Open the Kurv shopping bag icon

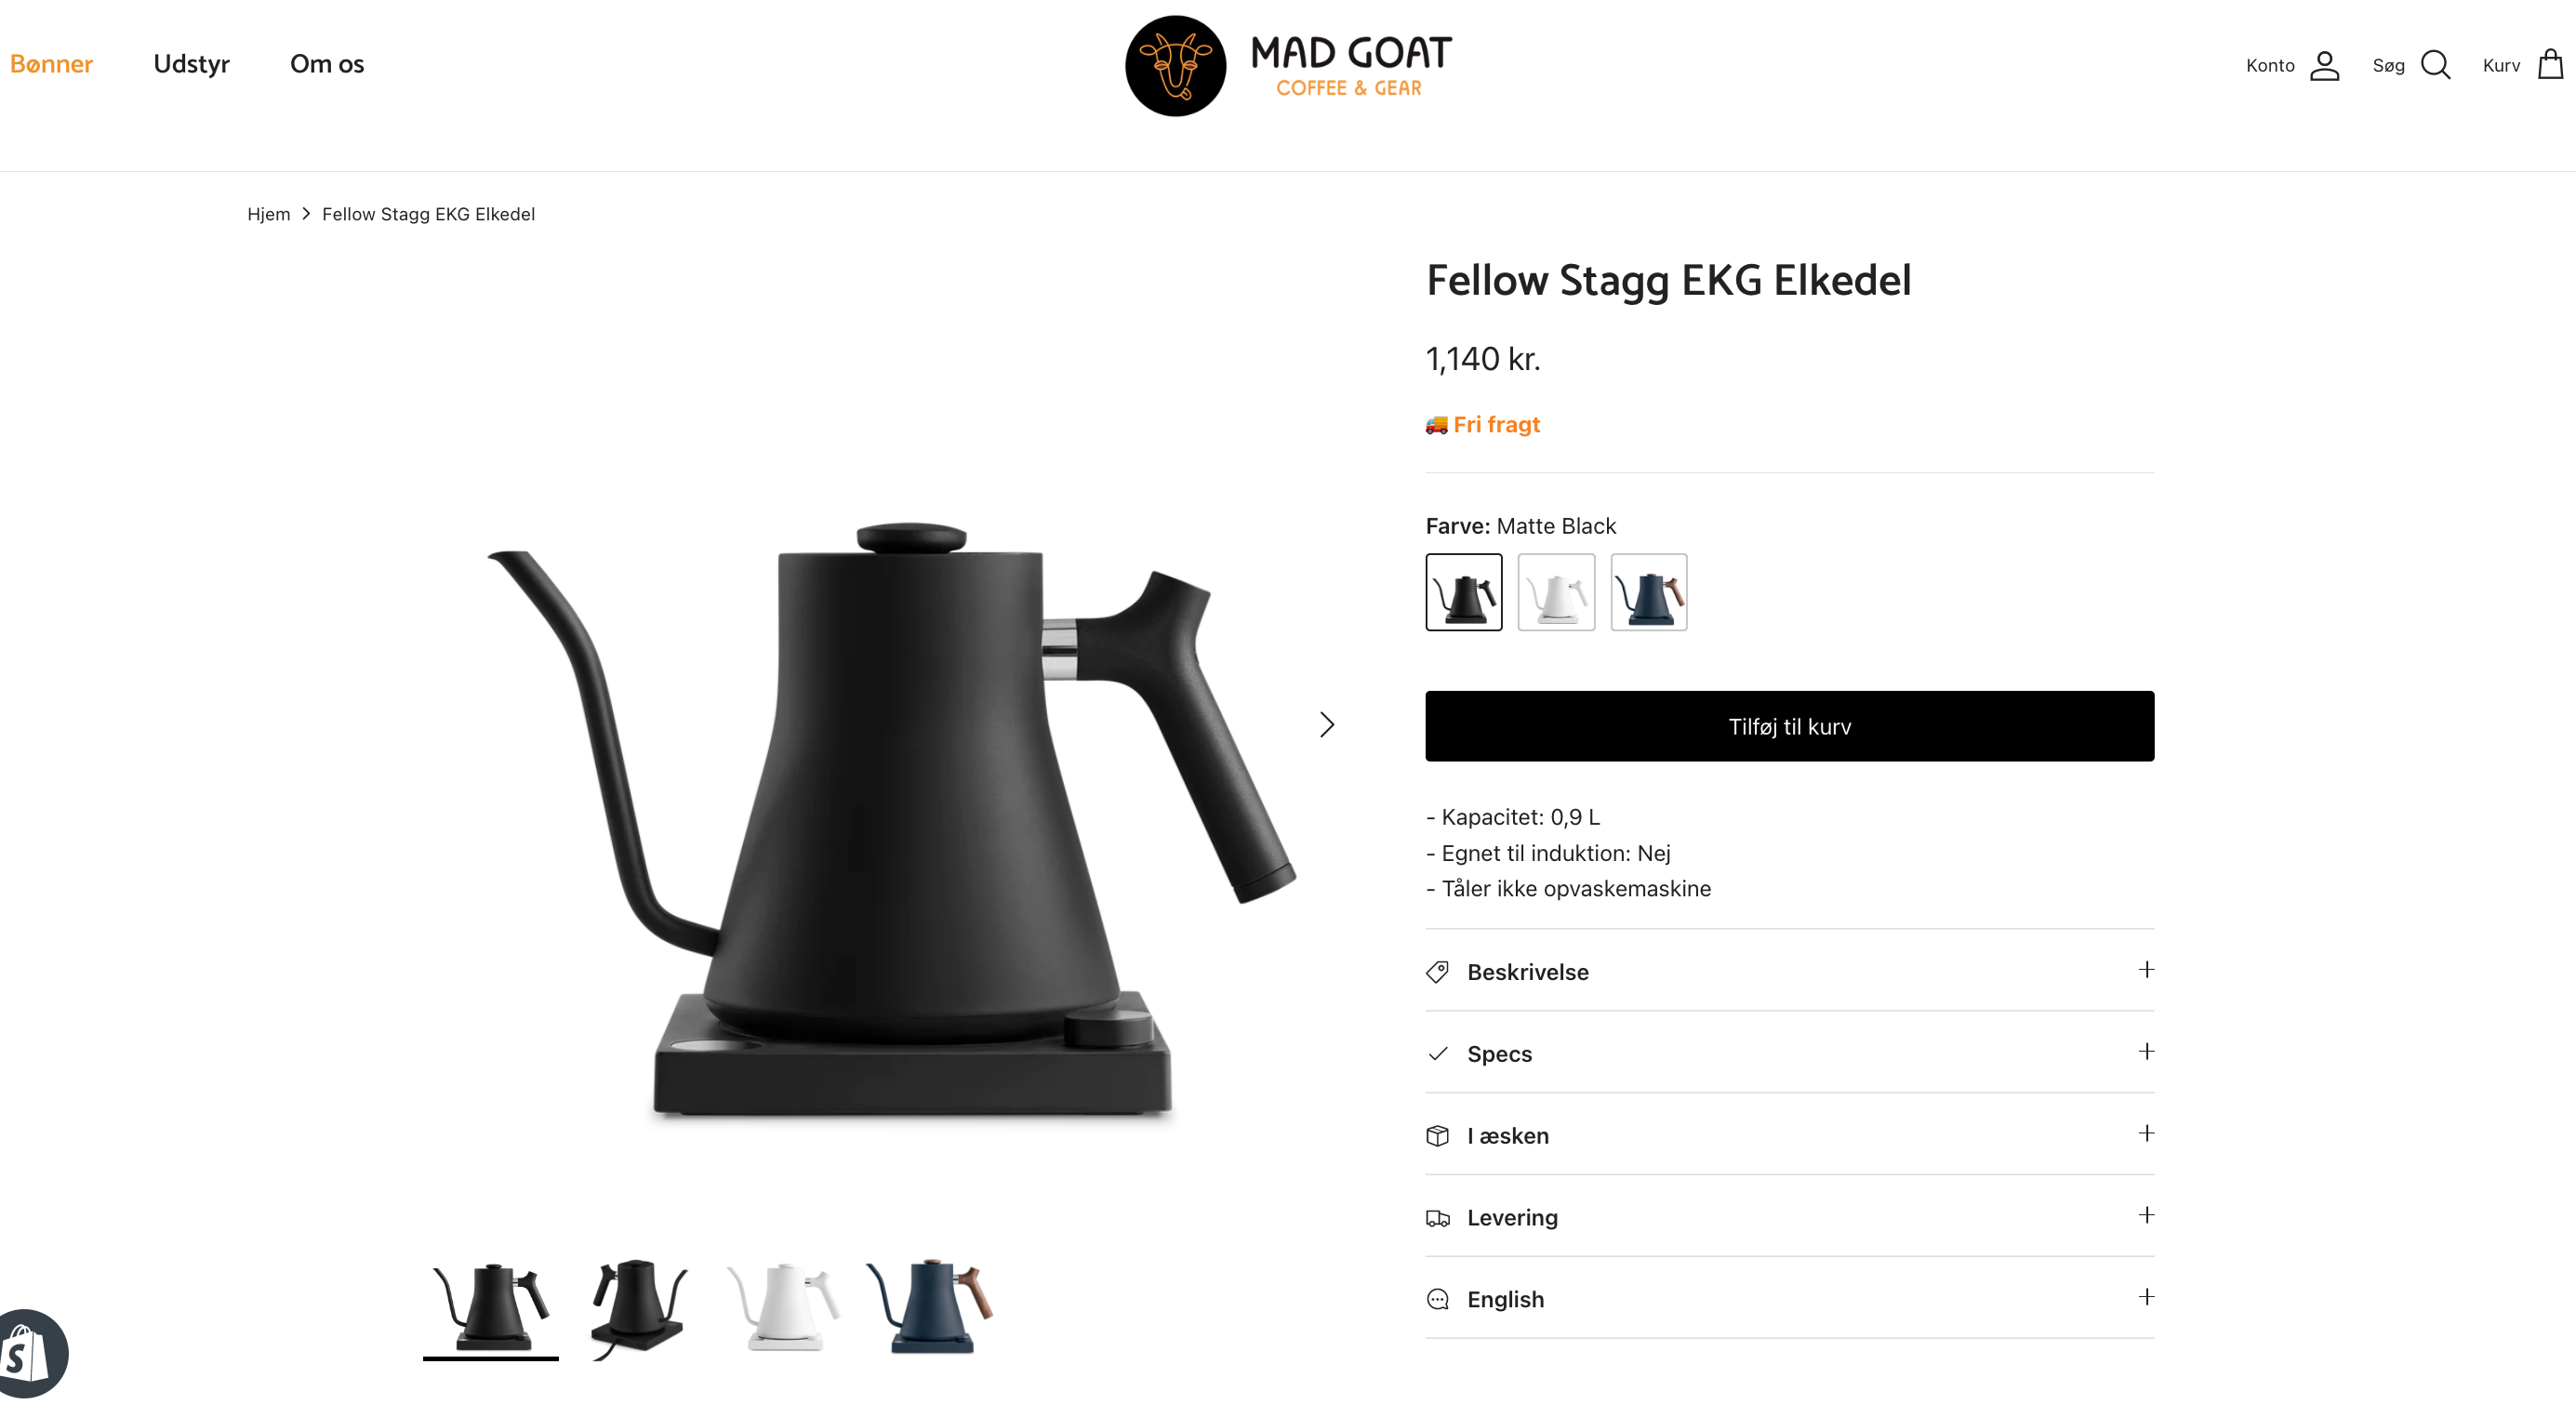pos(2550,65)
